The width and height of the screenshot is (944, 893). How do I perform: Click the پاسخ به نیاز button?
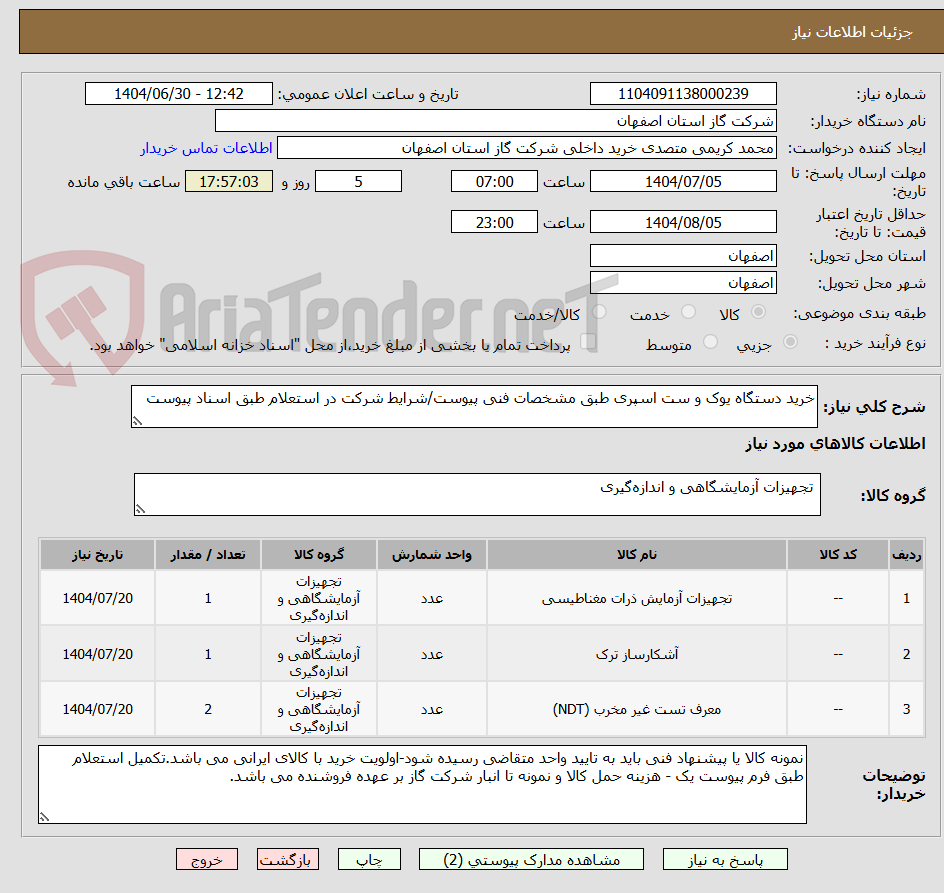pos(723,859)
